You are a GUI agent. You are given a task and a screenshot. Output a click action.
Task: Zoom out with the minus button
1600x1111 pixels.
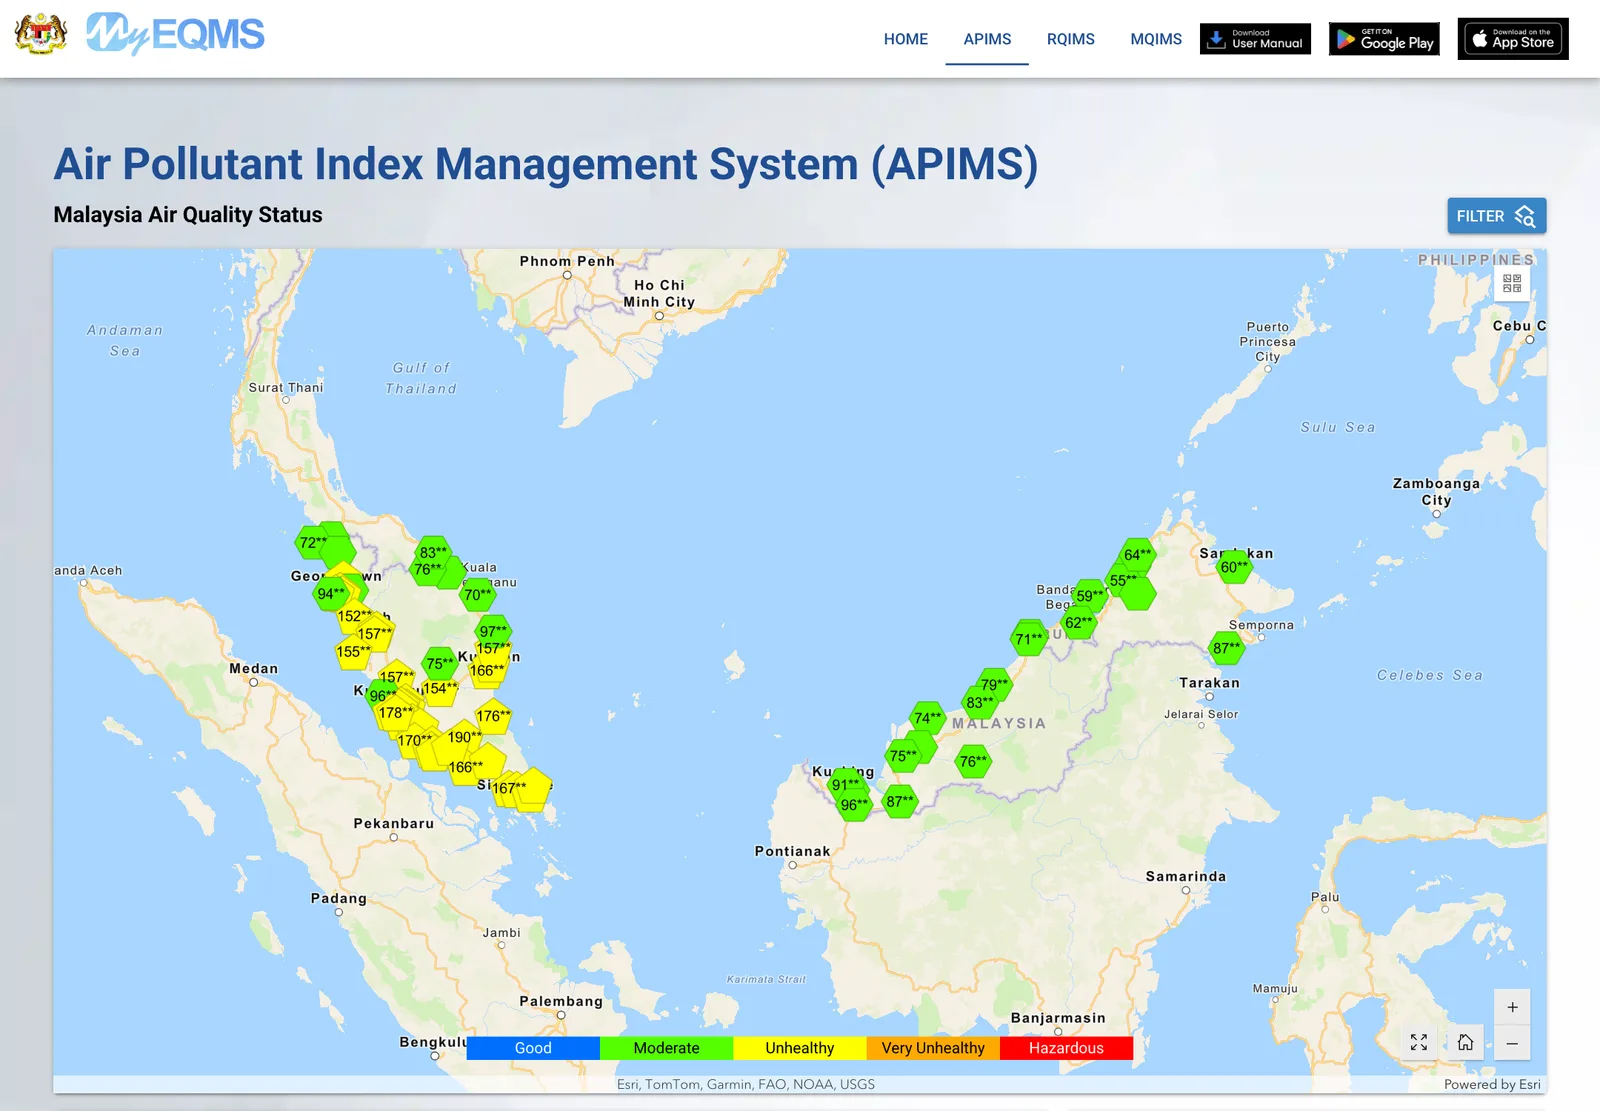point(1512,1043)
